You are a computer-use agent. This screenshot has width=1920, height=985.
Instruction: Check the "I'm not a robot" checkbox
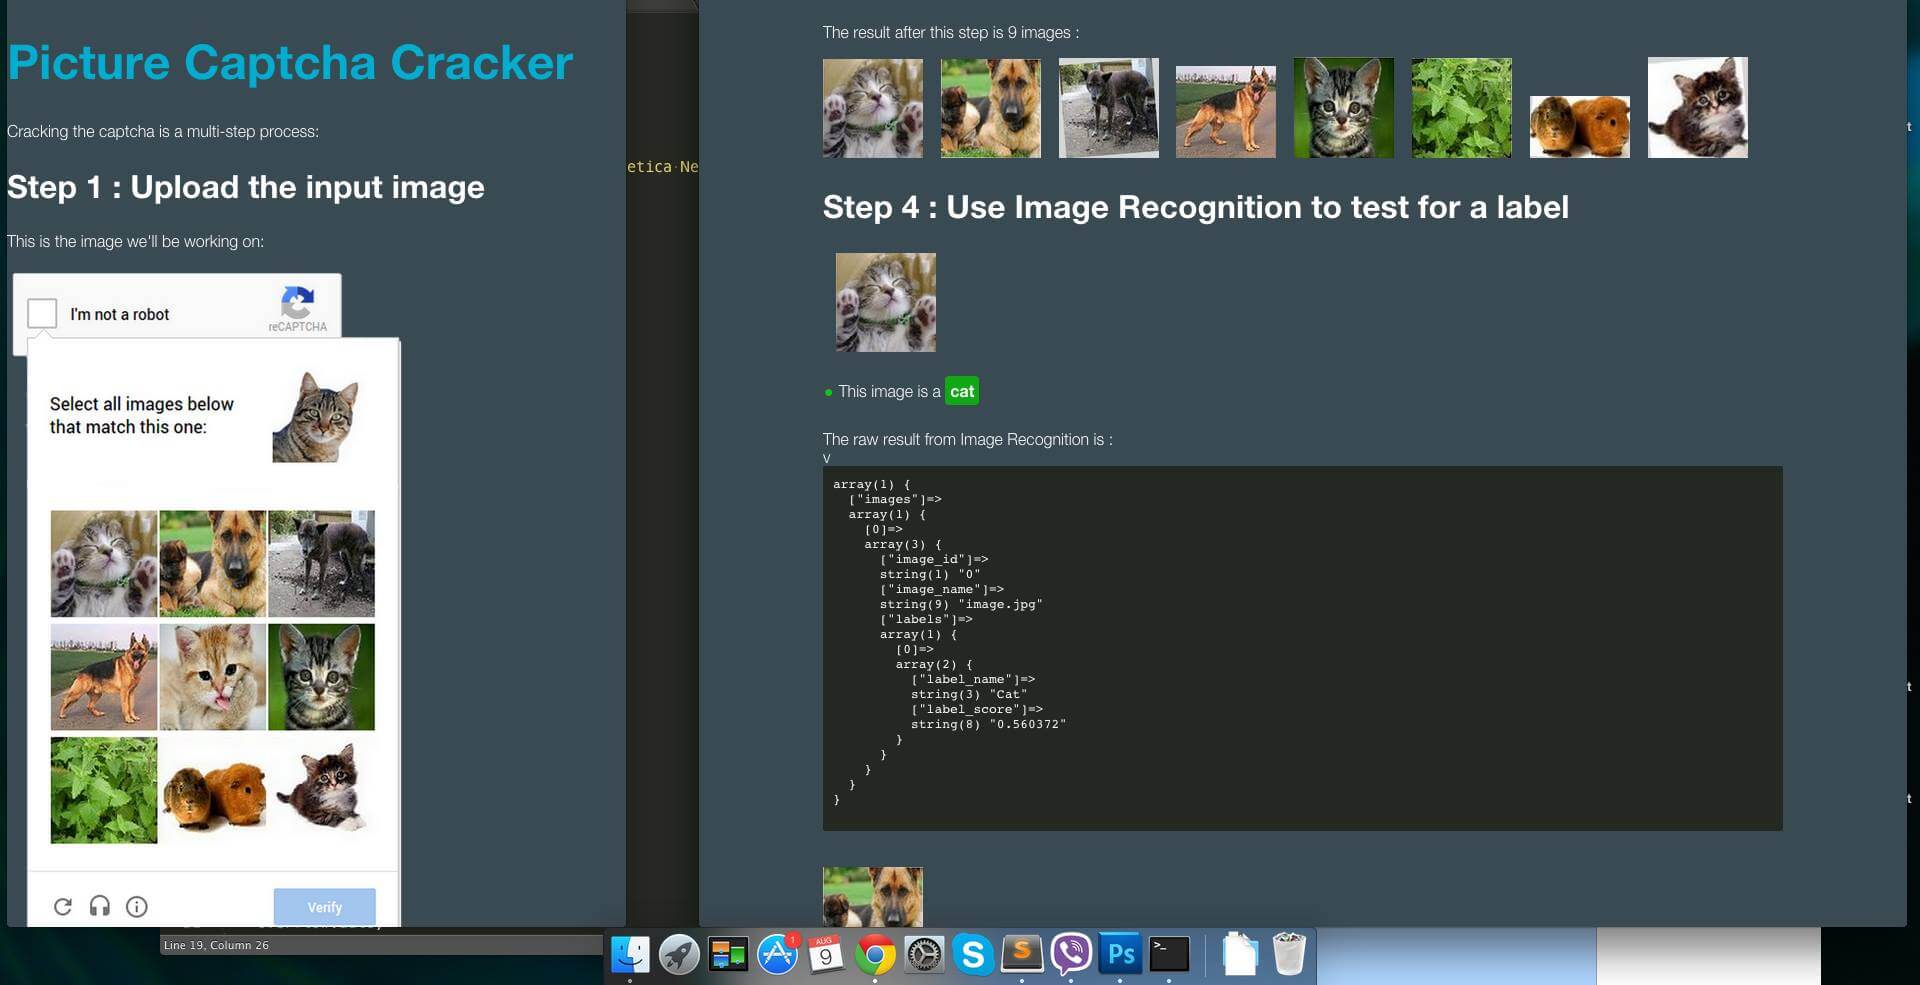tap(42, 313)
